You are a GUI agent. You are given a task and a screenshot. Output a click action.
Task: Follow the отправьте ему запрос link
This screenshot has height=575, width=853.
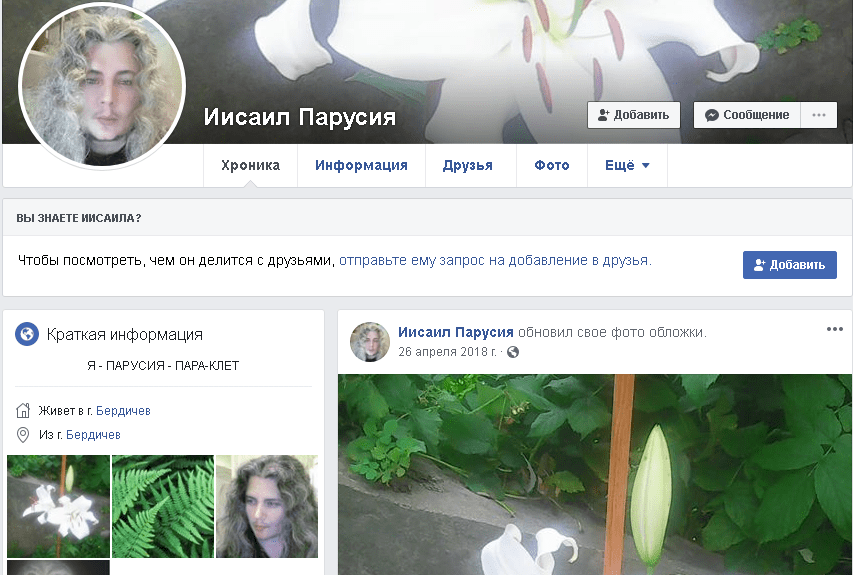[x=495, y=261]
